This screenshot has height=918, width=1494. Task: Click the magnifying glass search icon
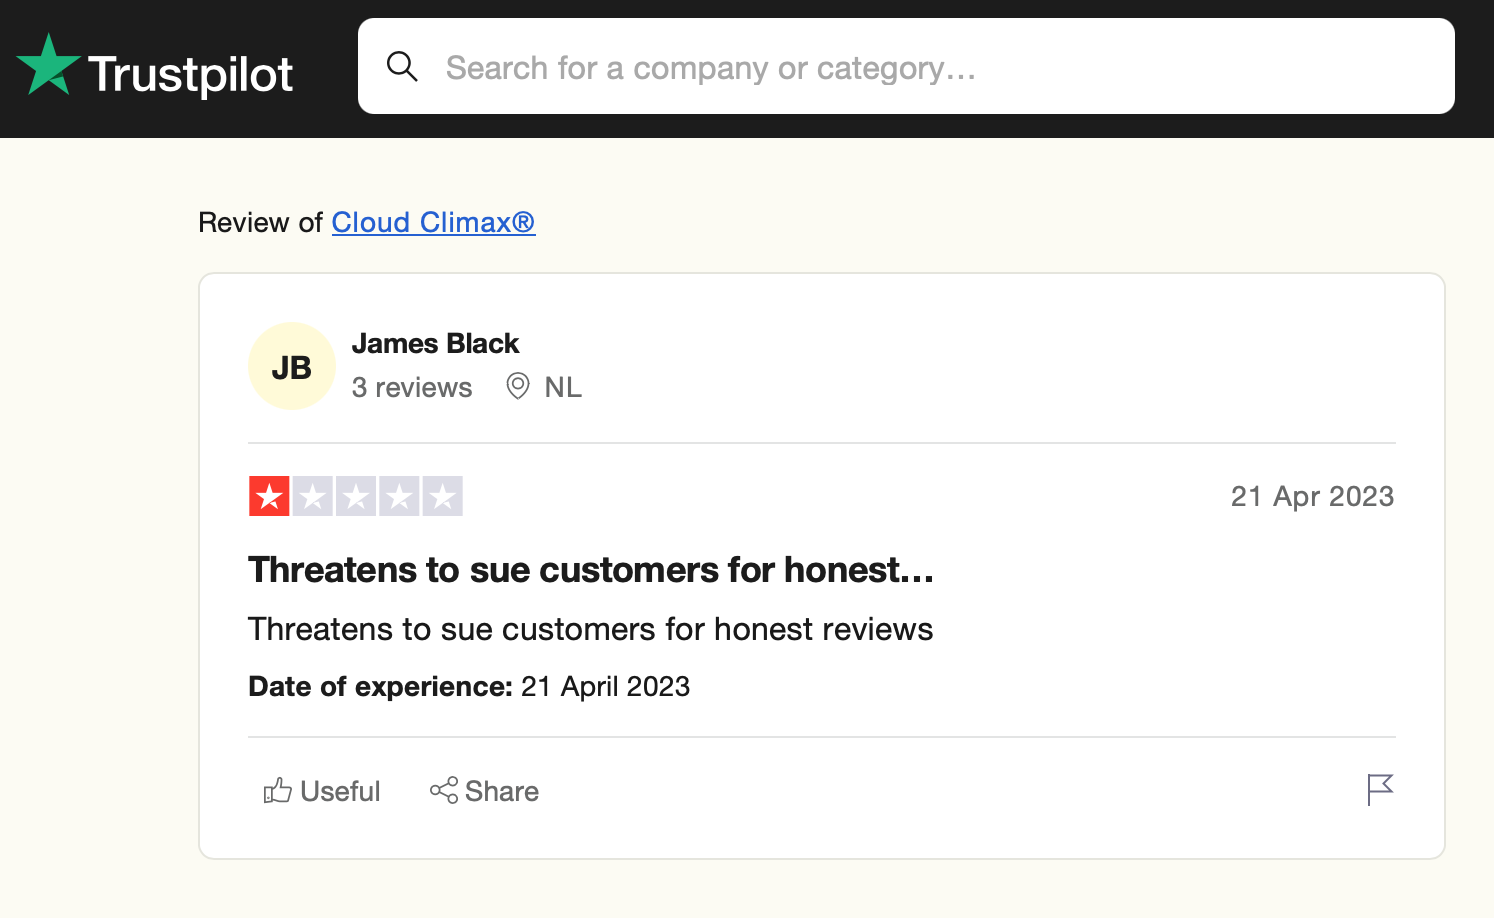click(402, 67)
